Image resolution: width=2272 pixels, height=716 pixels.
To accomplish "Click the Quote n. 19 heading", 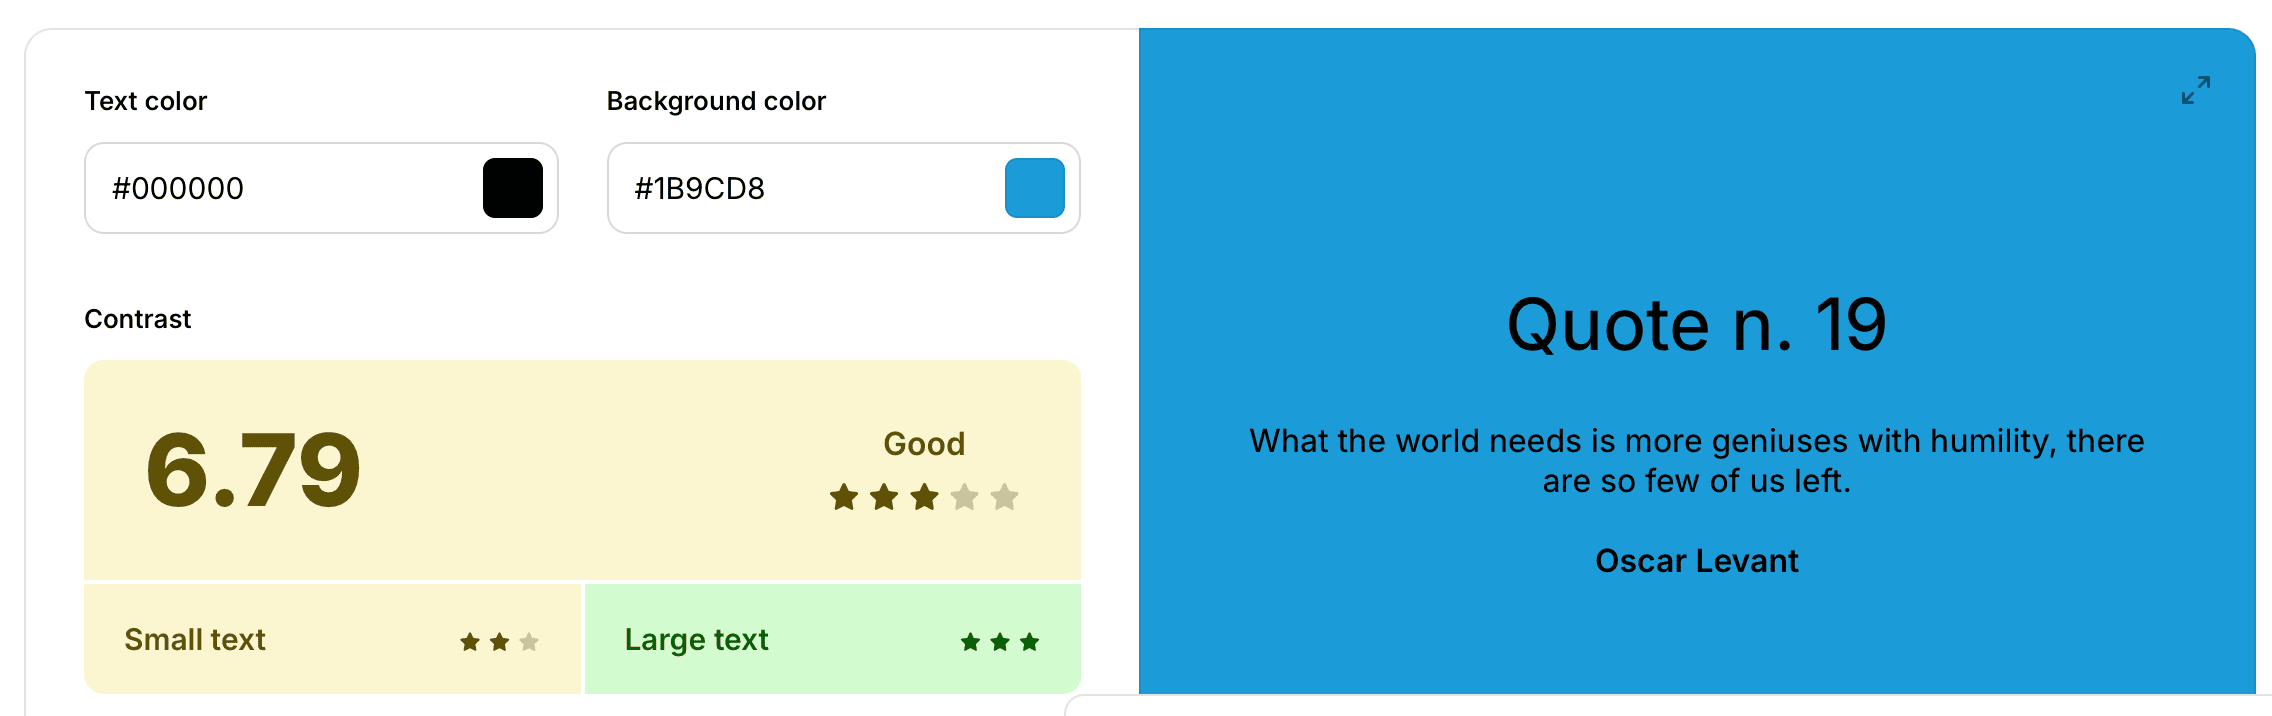I will click(x=1696, y=326).
